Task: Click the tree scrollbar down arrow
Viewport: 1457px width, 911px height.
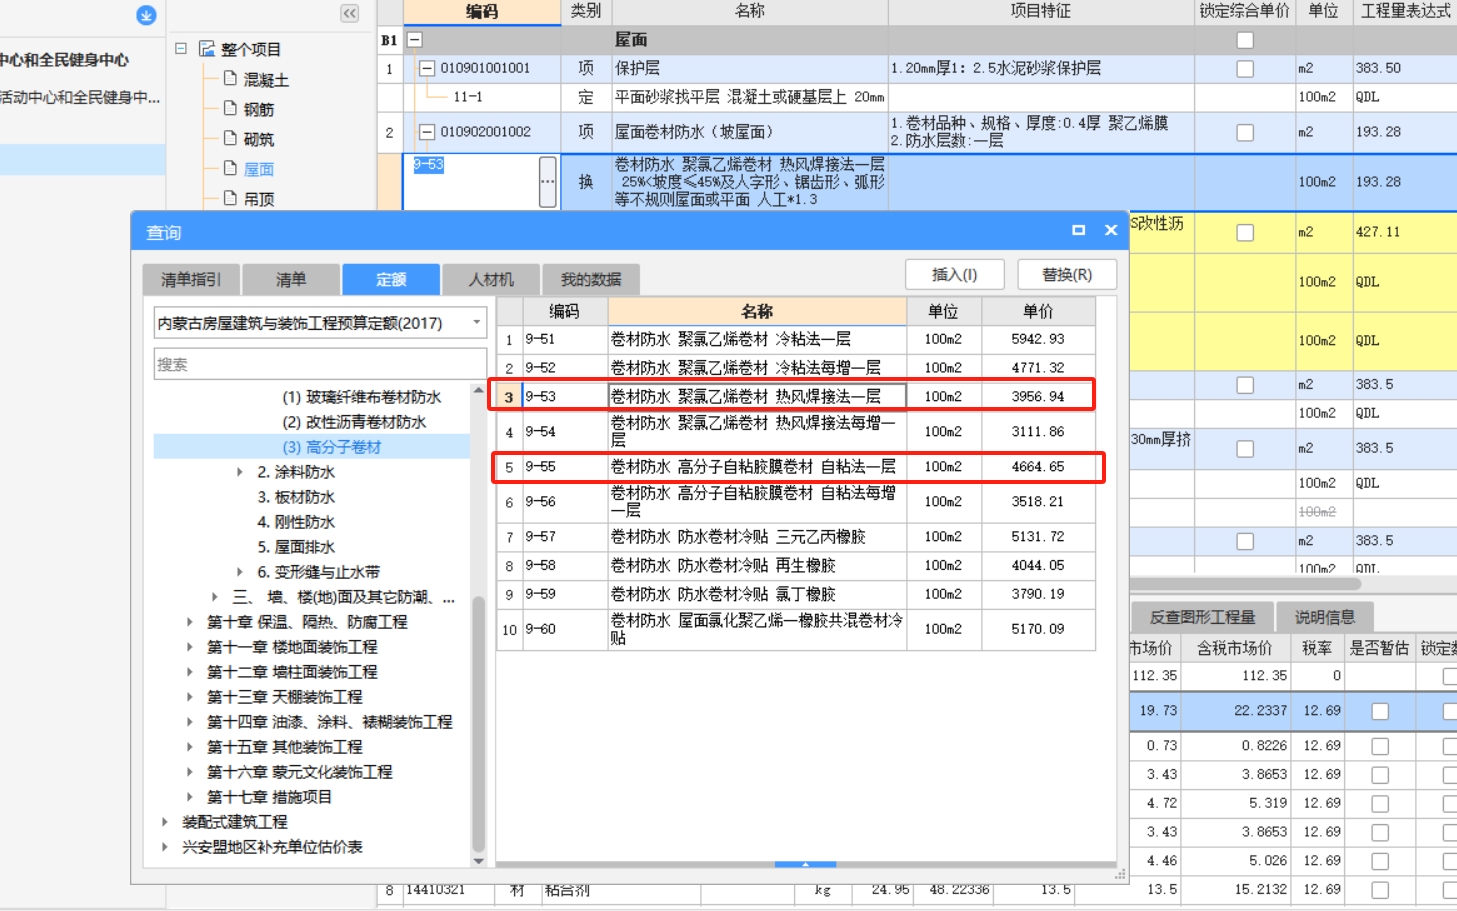Action: [x=478, y=860]
